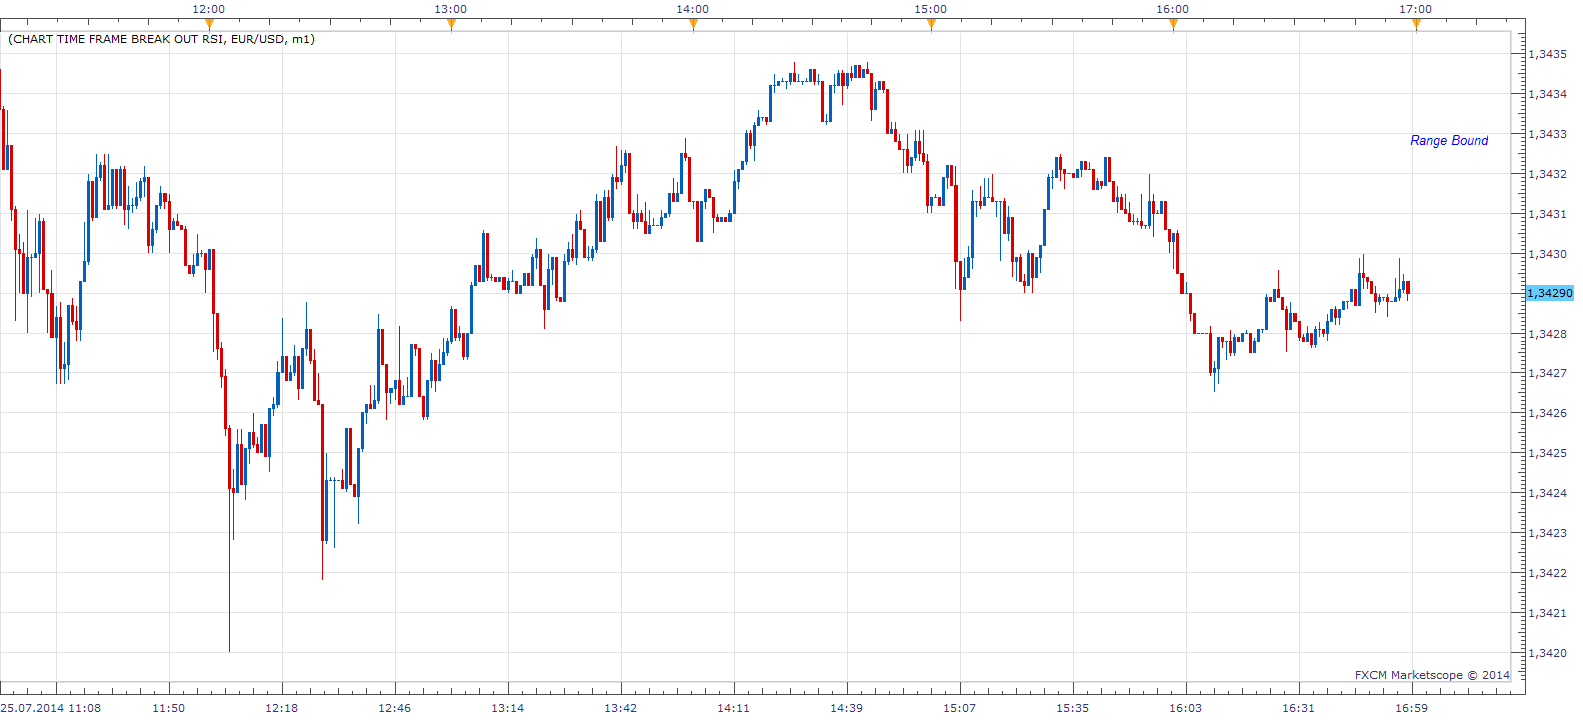Click the 1,3422 price axis label
The image size is (1583, 720).
click(x=1548, y=573)
